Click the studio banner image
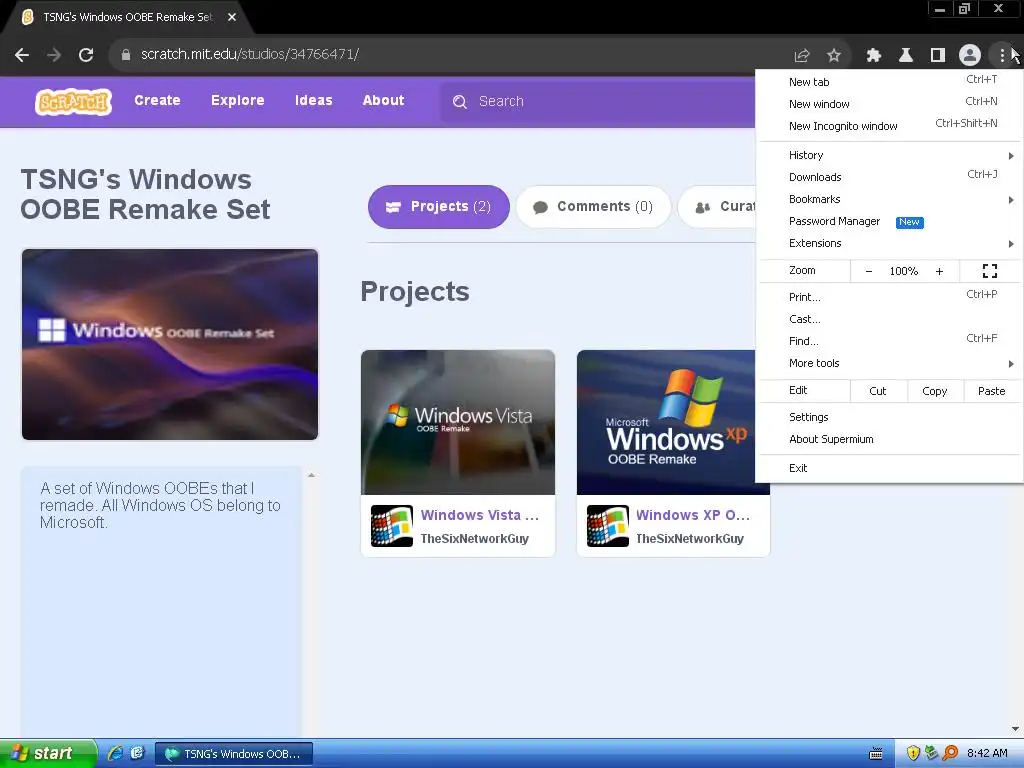 click(x=170, y=344)
